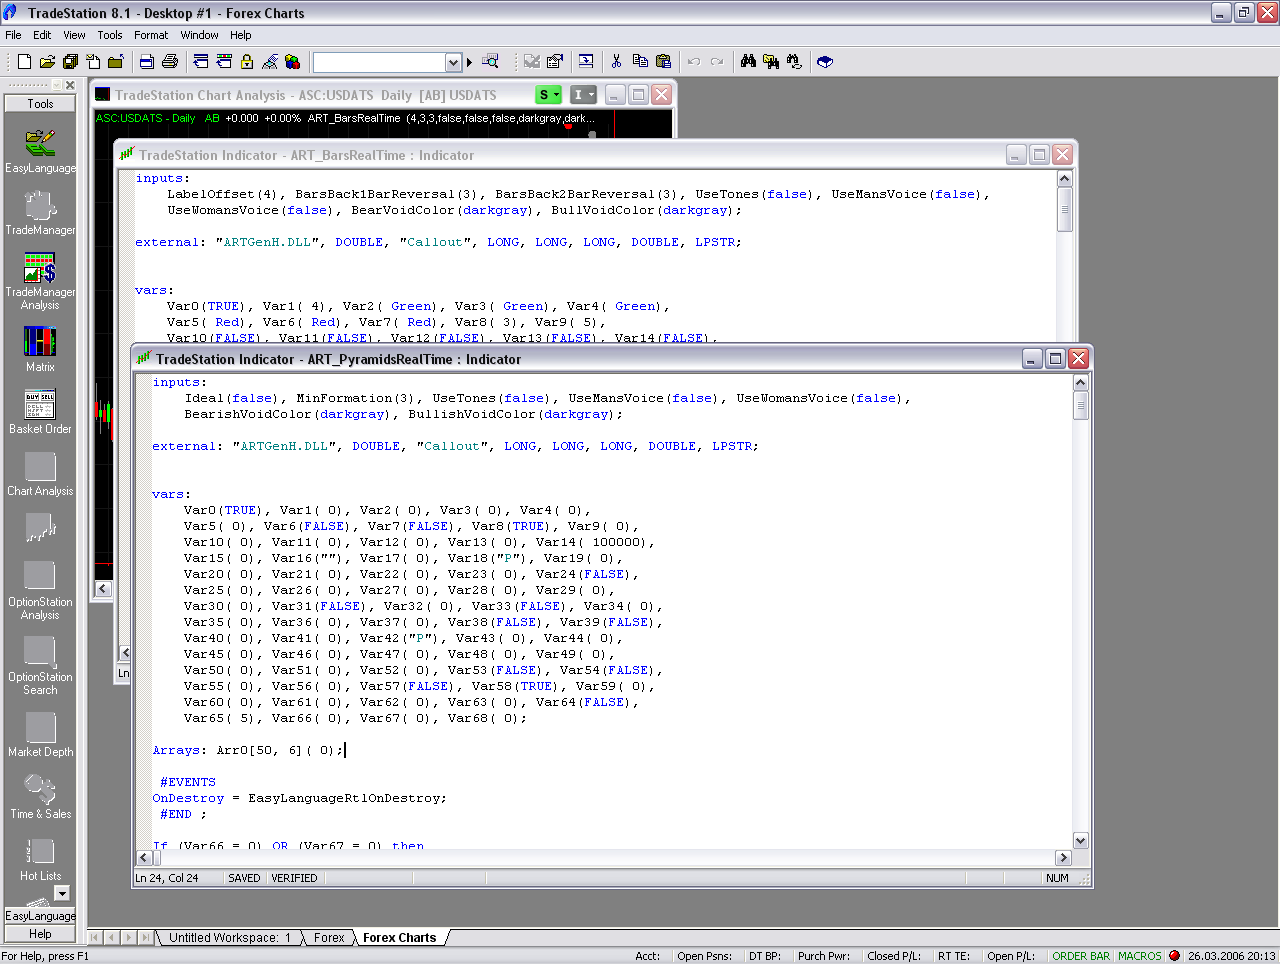Viewport: 1280px width, 964px height.
Task: Click the open folder toolbar icon
Action: [x=47, y=62]
